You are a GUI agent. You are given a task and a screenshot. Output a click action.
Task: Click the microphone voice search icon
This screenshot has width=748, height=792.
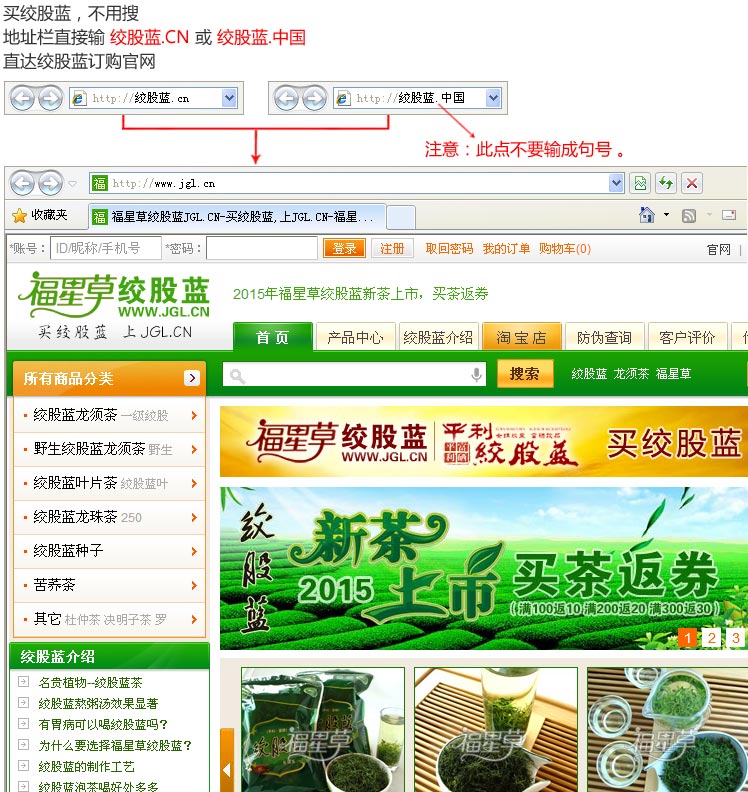476,375
